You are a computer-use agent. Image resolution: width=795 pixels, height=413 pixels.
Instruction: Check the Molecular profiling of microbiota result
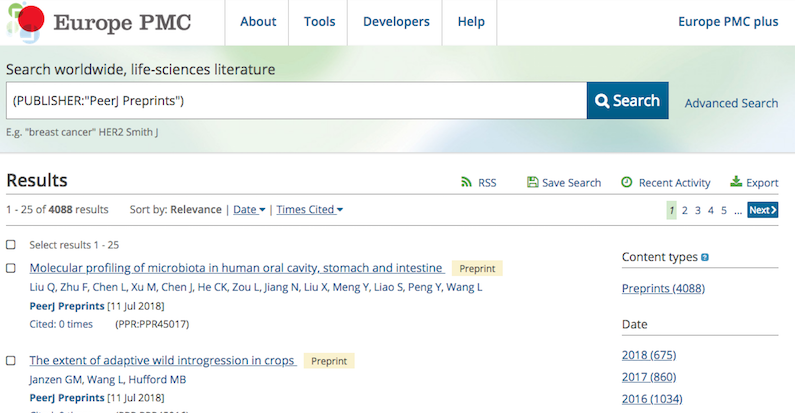[x=11, y=268]
